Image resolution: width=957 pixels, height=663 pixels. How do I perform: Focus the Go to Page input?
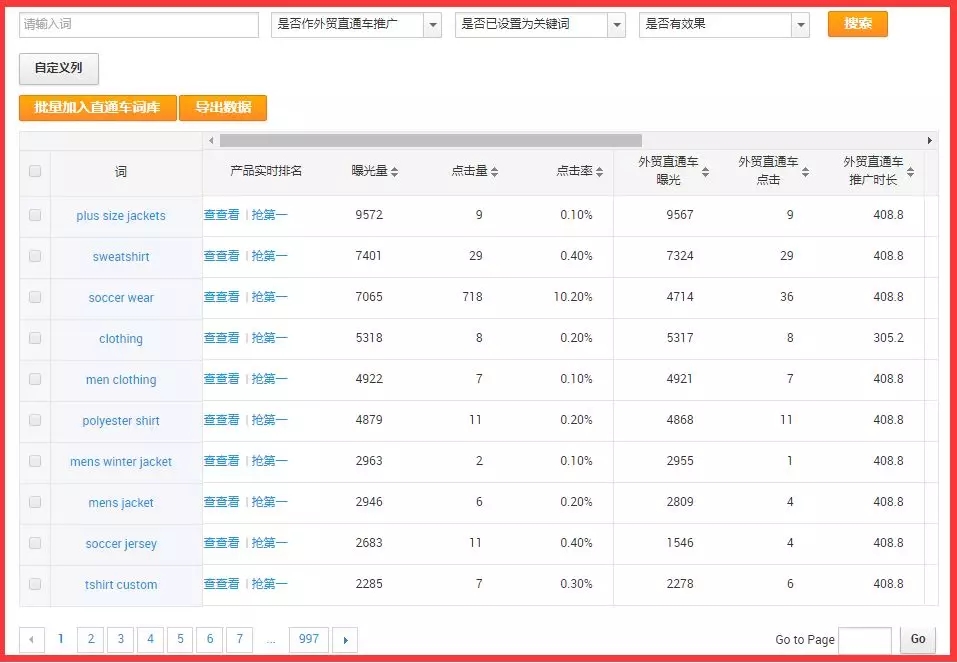[x=864, y=640]
